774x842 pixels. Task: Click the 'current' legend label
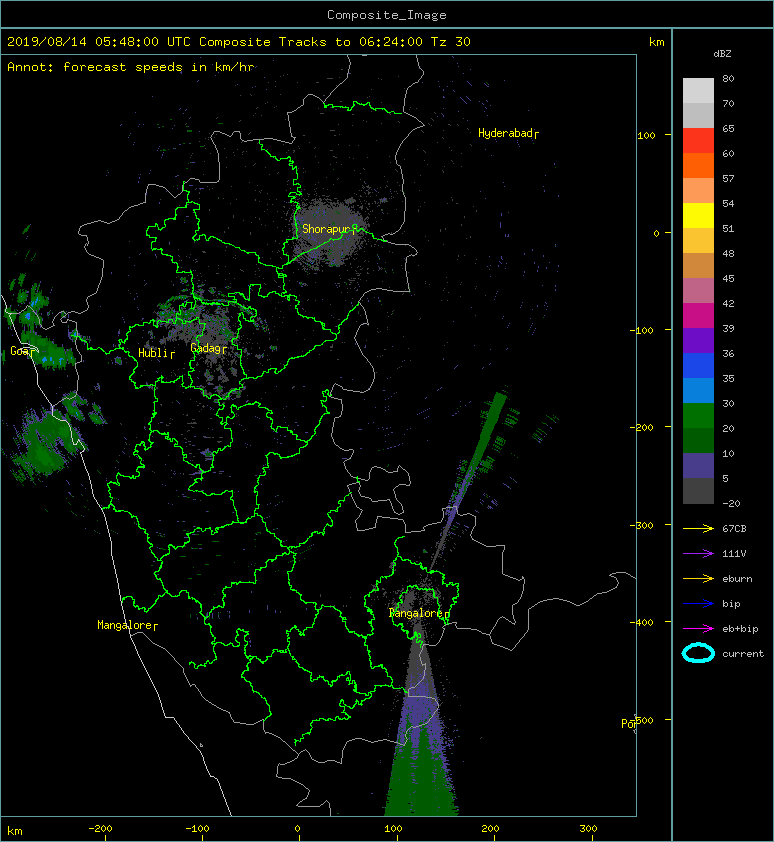[x=743, y=654]
